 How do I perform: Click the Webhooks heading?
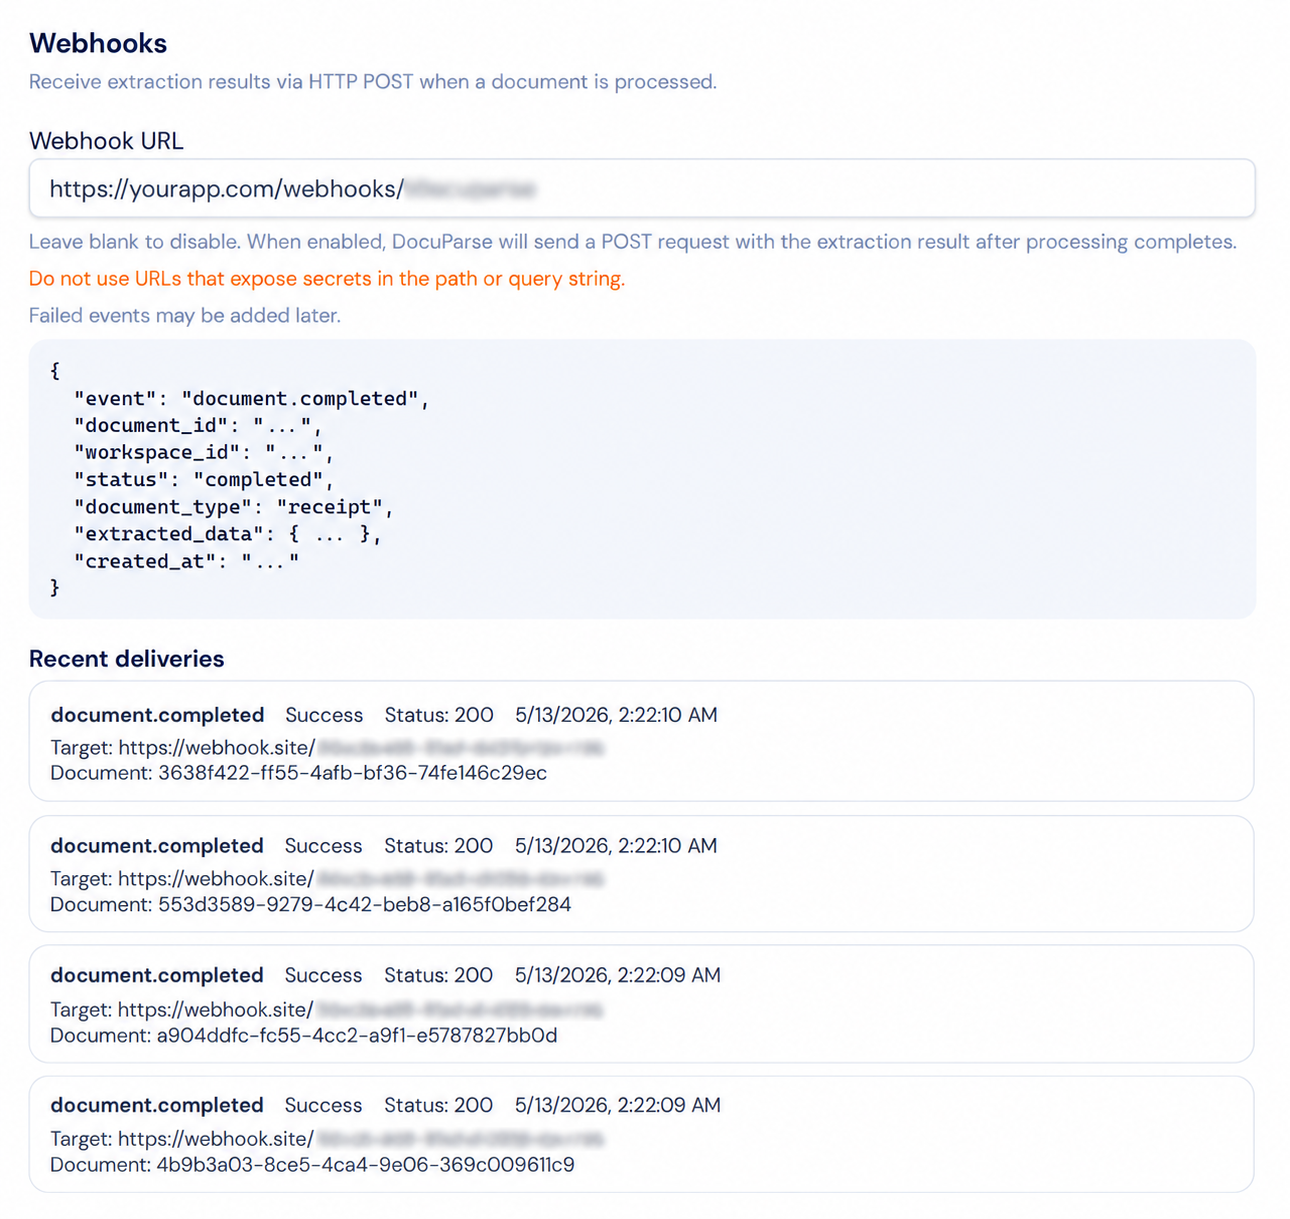coord(98,43)
